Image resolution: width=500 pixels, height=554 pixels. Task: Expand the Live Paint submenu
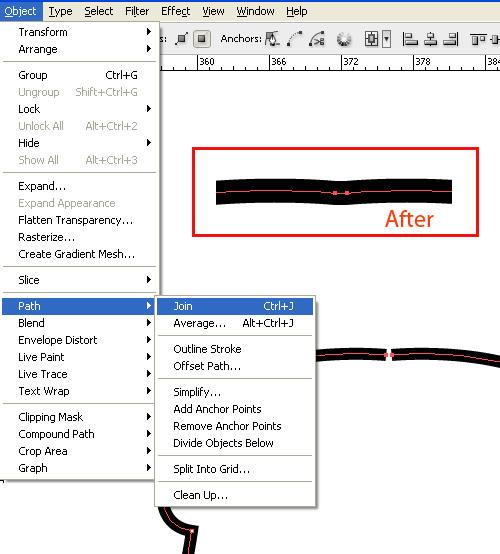point(78,357)
